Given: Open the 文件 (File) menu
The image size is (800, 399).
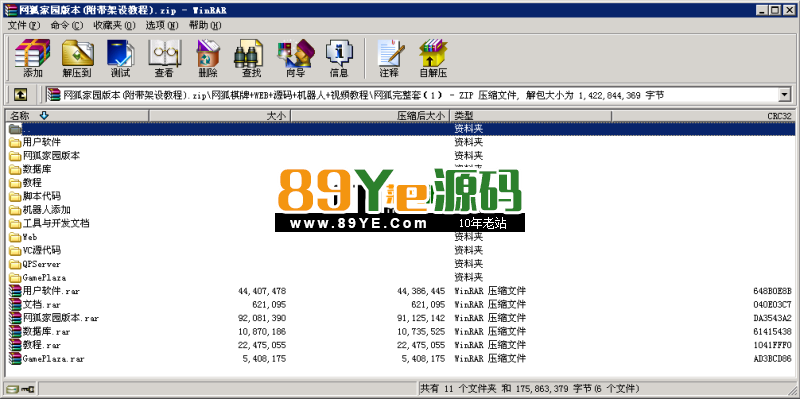Looking at the screenshot, I should tap(23, 25).
